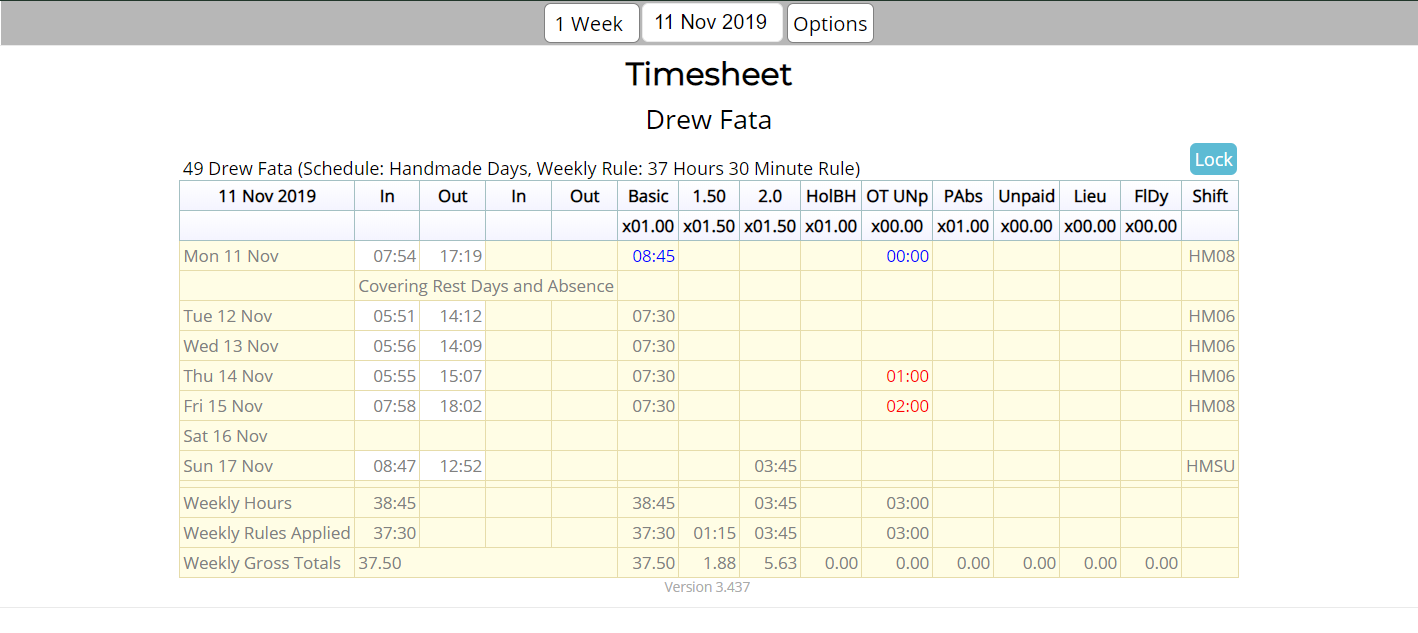This screenshot has width=1418, height=633.
Task: Open the Options menu
Action: pos(830,24)
